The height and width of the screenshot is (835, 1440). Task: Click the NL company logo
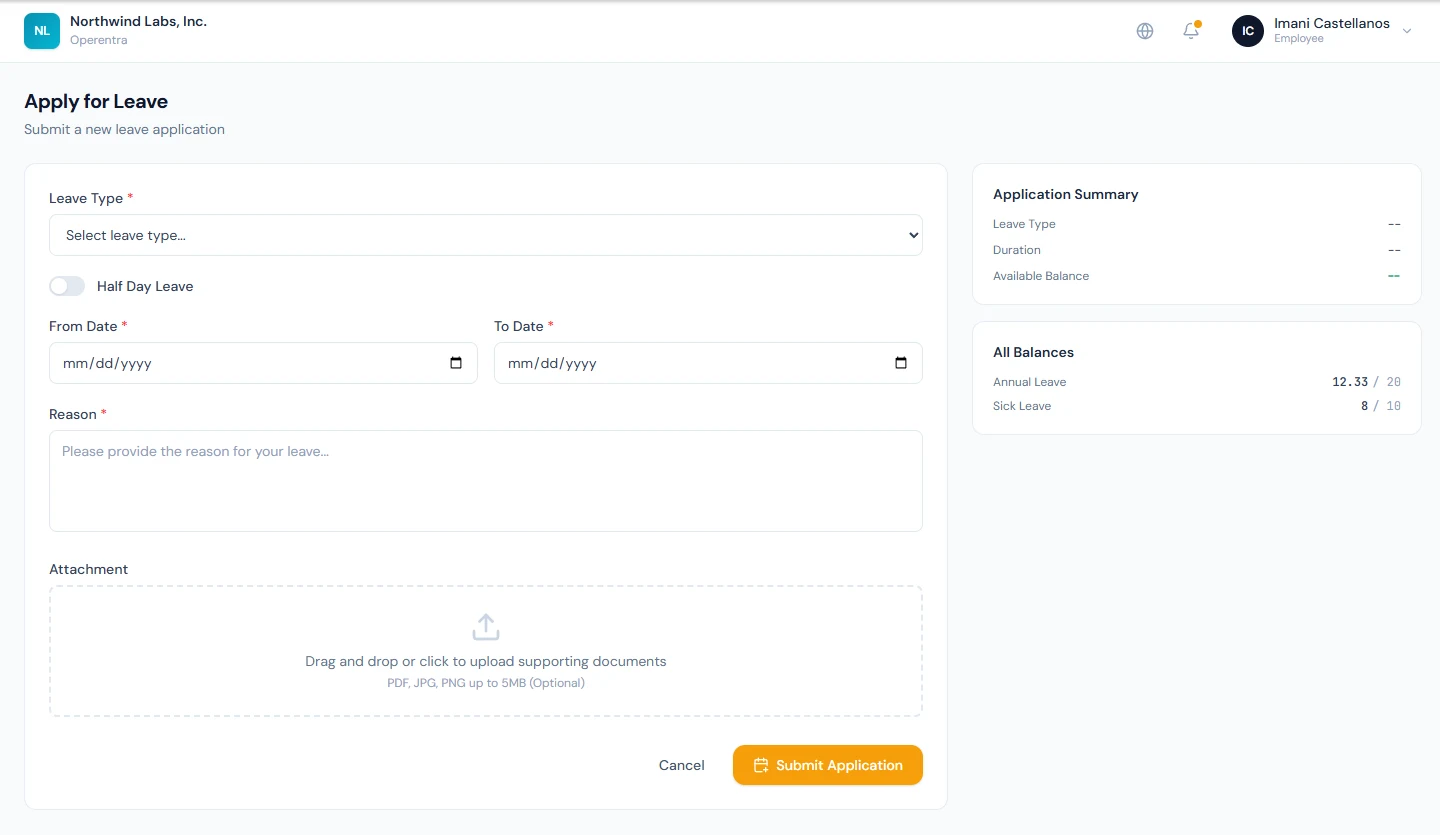tap(42, 31)
